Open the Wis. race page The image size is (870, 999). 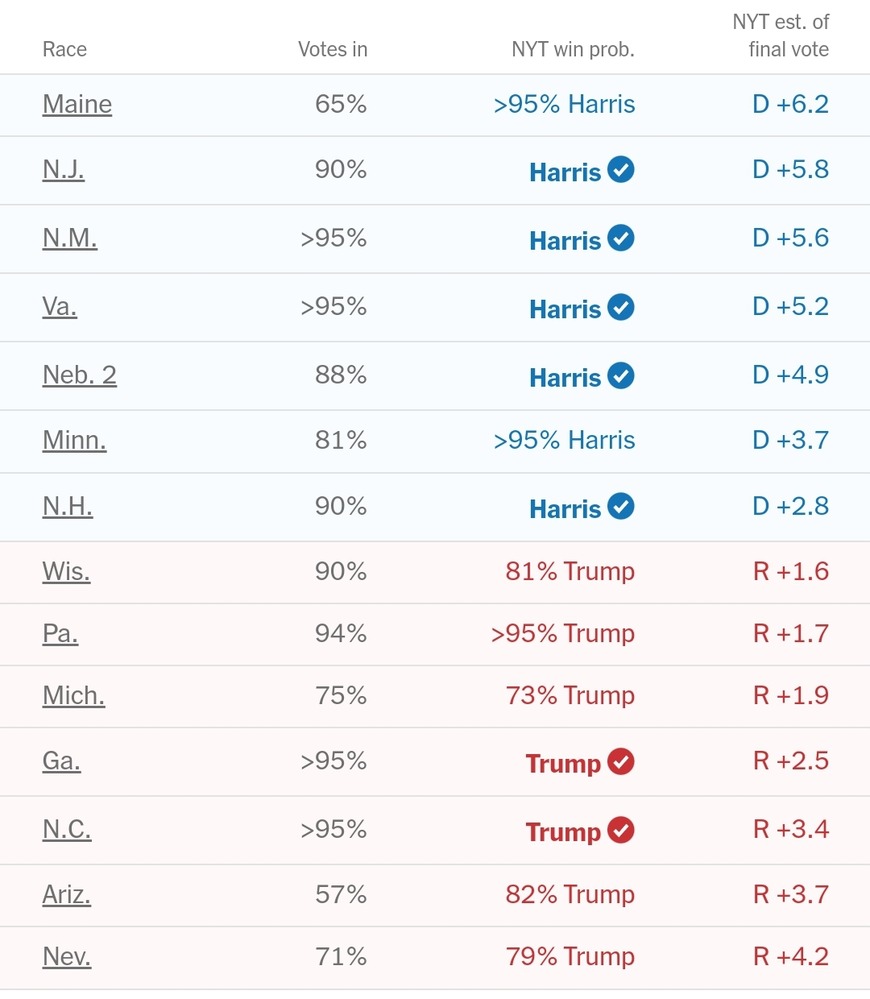pos(66,572)
